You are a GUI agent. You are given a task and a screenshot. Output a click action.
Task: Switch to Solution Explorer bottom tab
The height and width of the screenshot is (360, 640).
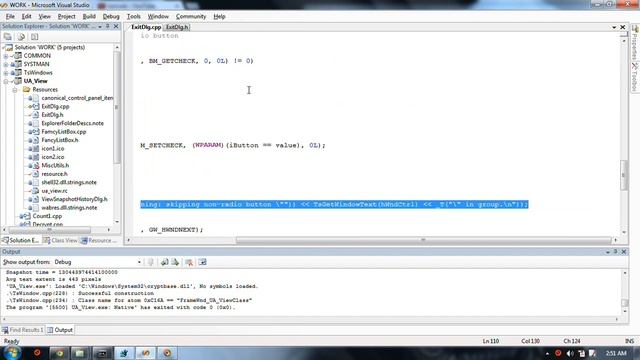(20, 240)
